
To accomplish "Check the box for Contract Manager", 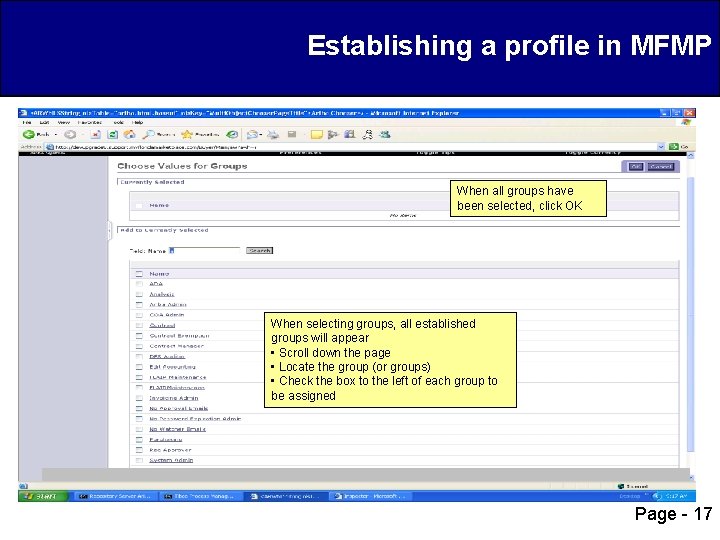I will pyautogui.click(x=139, y=346).
